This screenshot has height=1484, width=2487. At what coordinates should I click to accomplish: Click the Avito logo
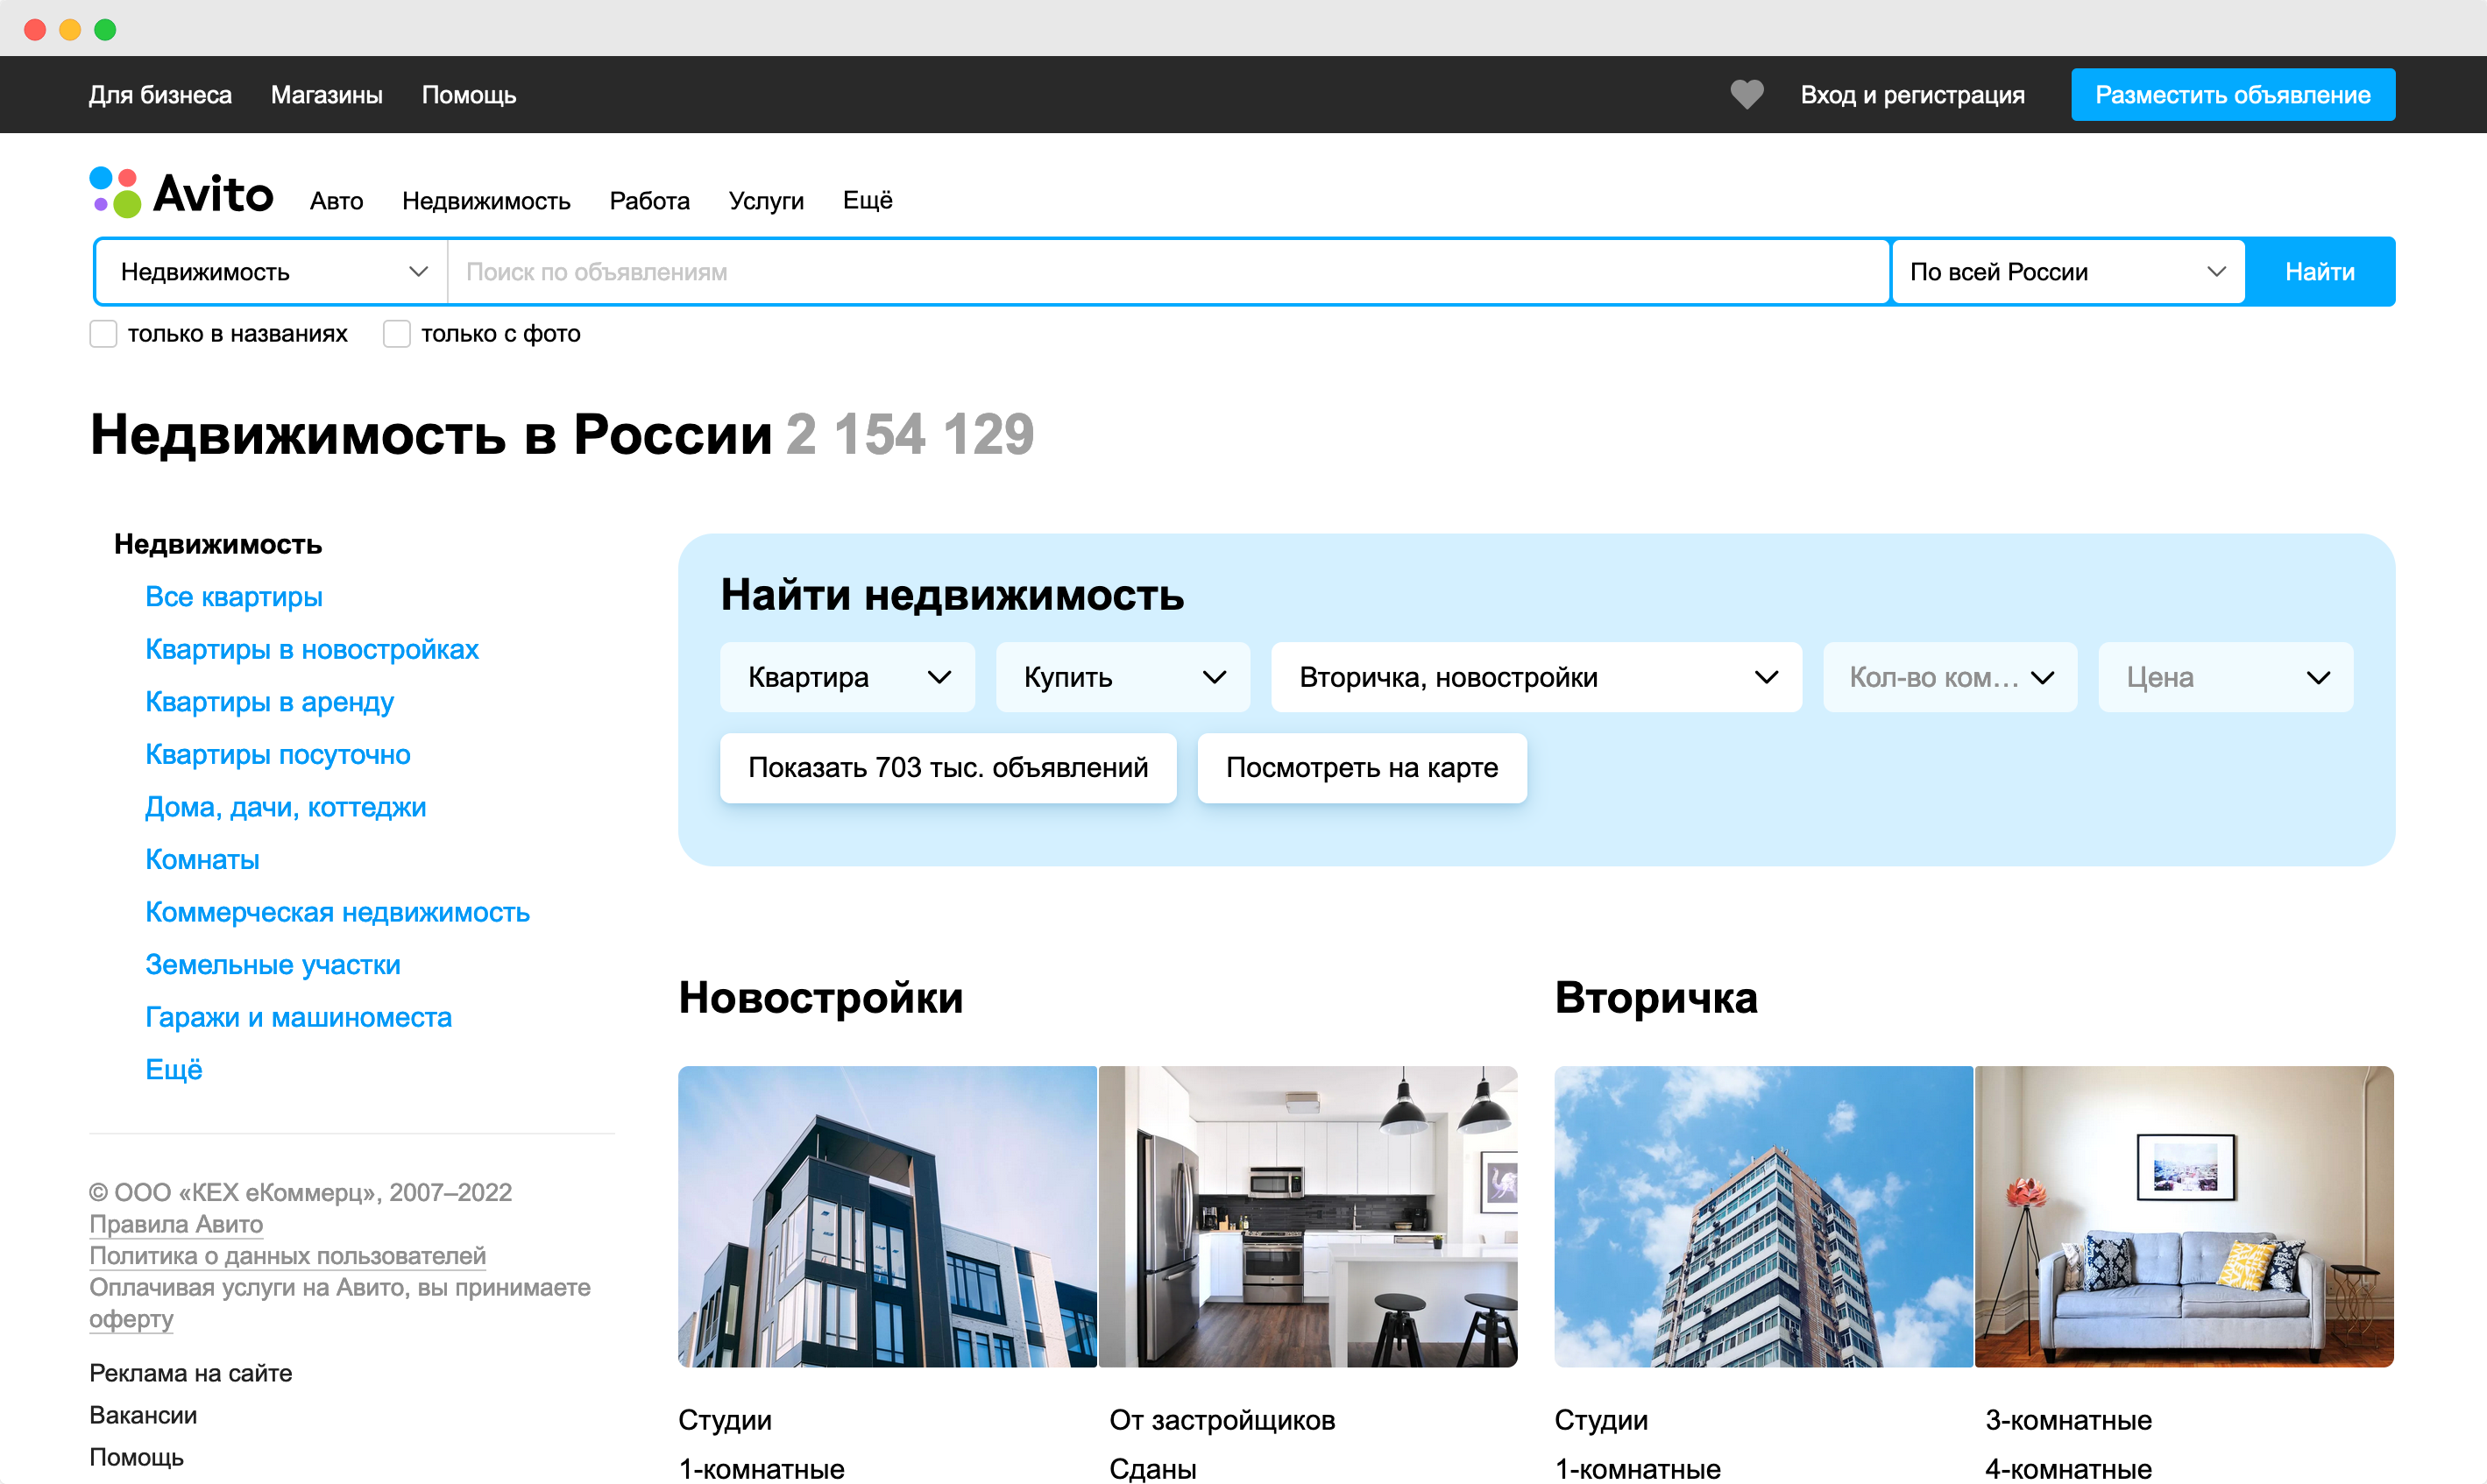[x=182, y=194]
